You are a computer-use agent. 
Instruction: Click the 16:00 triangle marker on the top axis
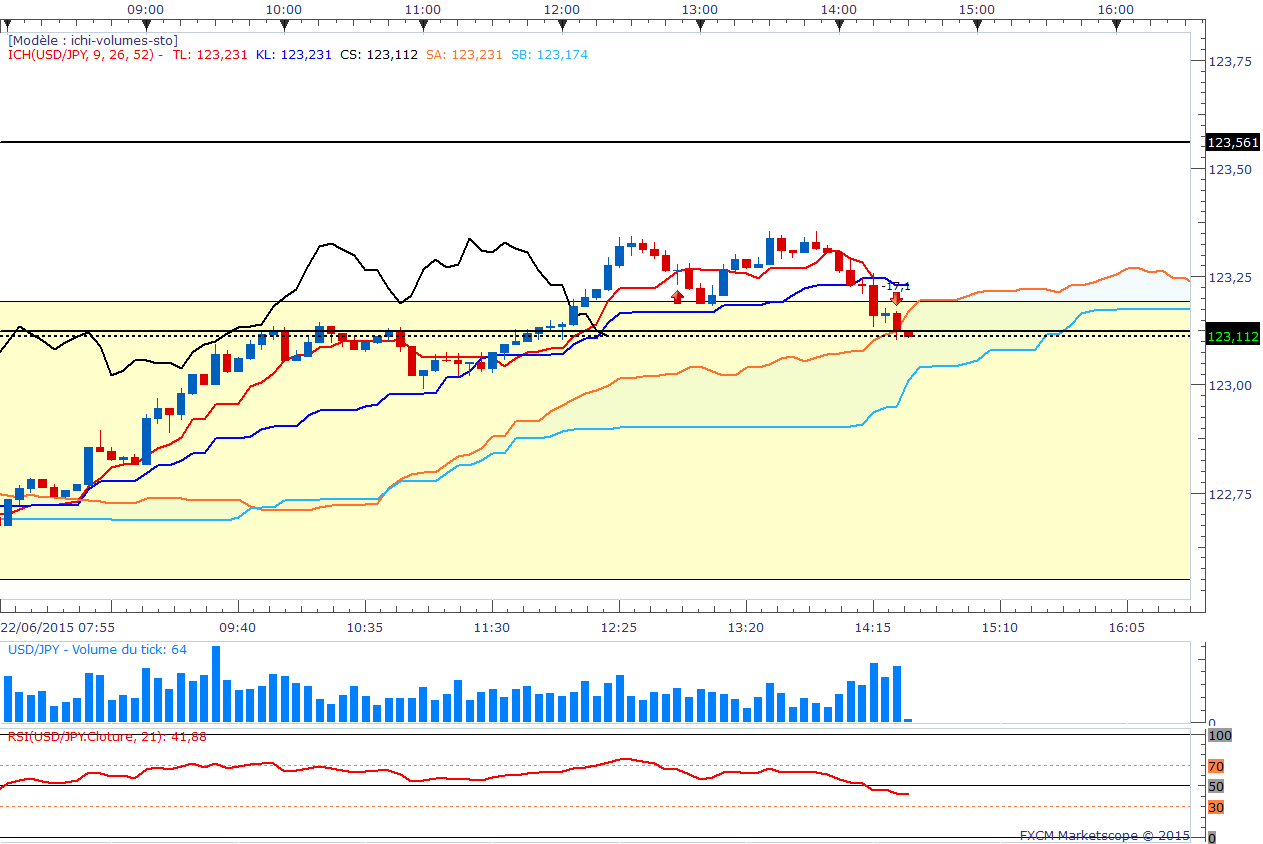coord(1115,25)
